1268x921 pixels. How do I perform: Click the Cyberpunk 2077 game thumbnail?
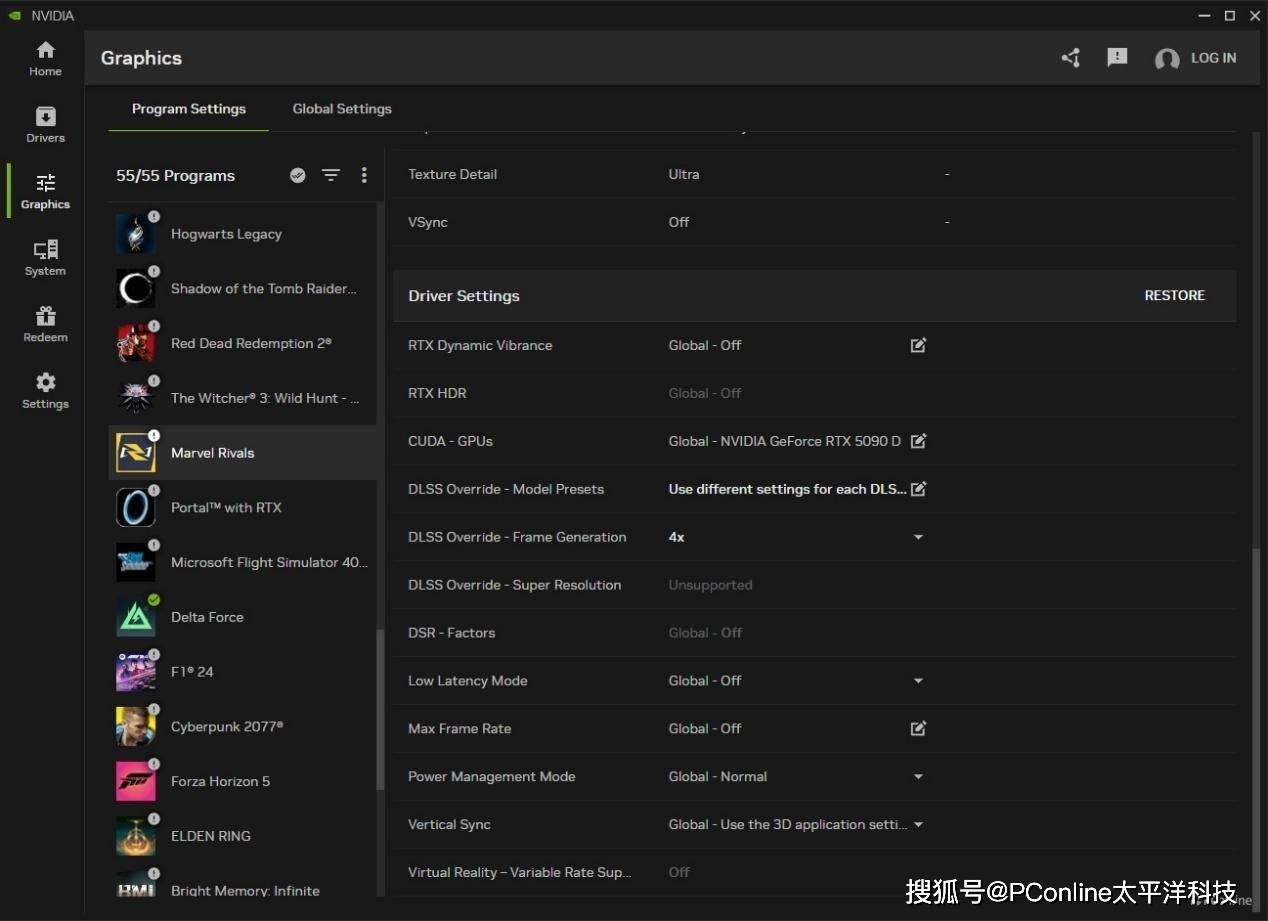tap(136, 727)
